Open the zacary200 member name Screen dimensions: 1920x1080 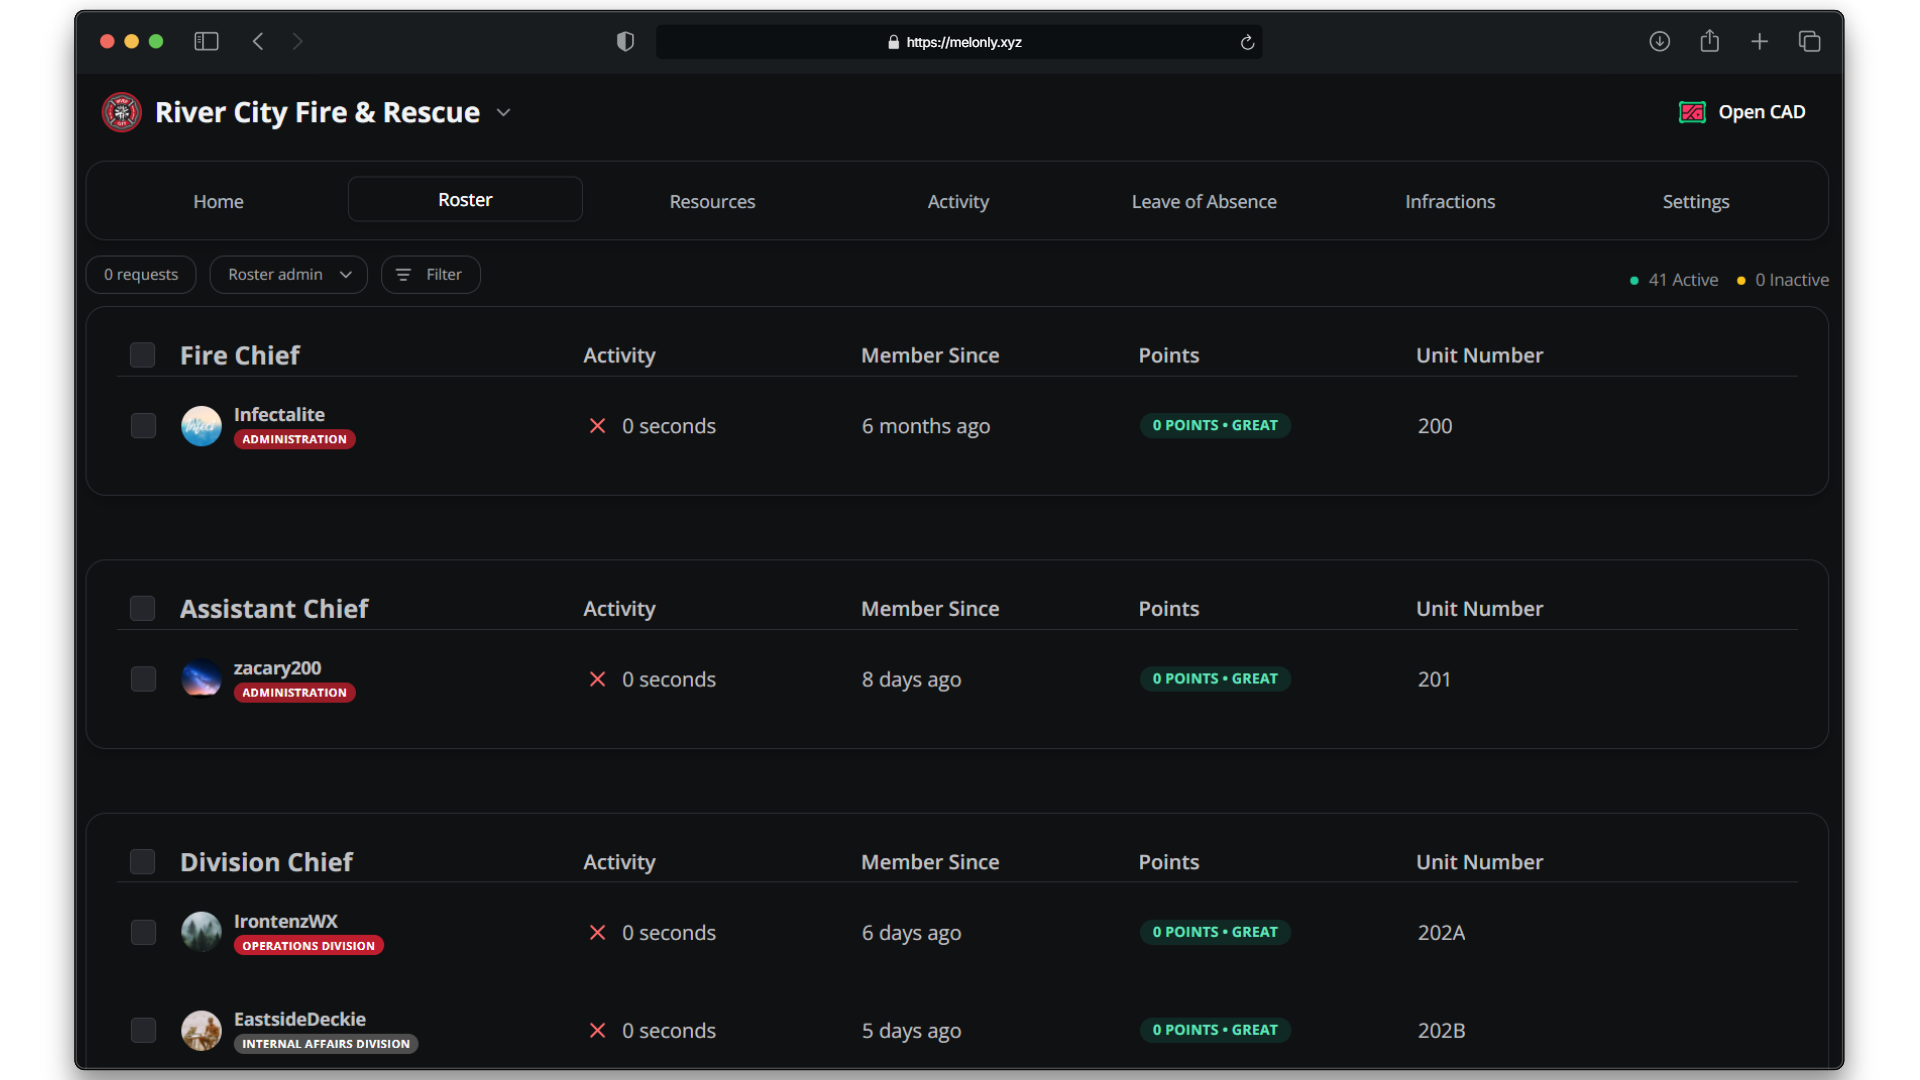point(277,667)
